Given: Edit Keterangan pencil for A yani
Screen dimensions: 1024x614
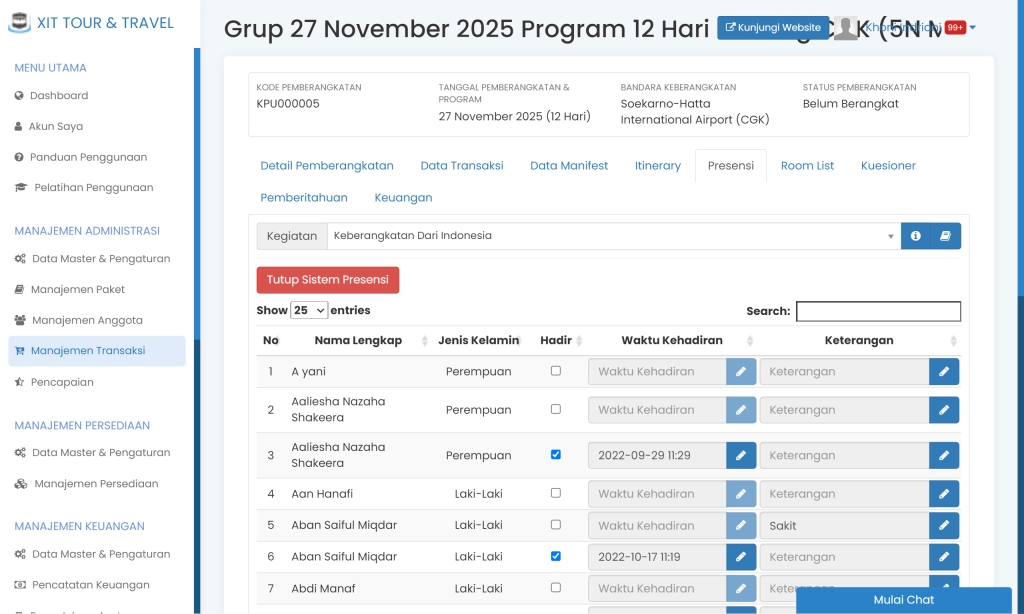Looking at the screenshot, I should point(943,372).
